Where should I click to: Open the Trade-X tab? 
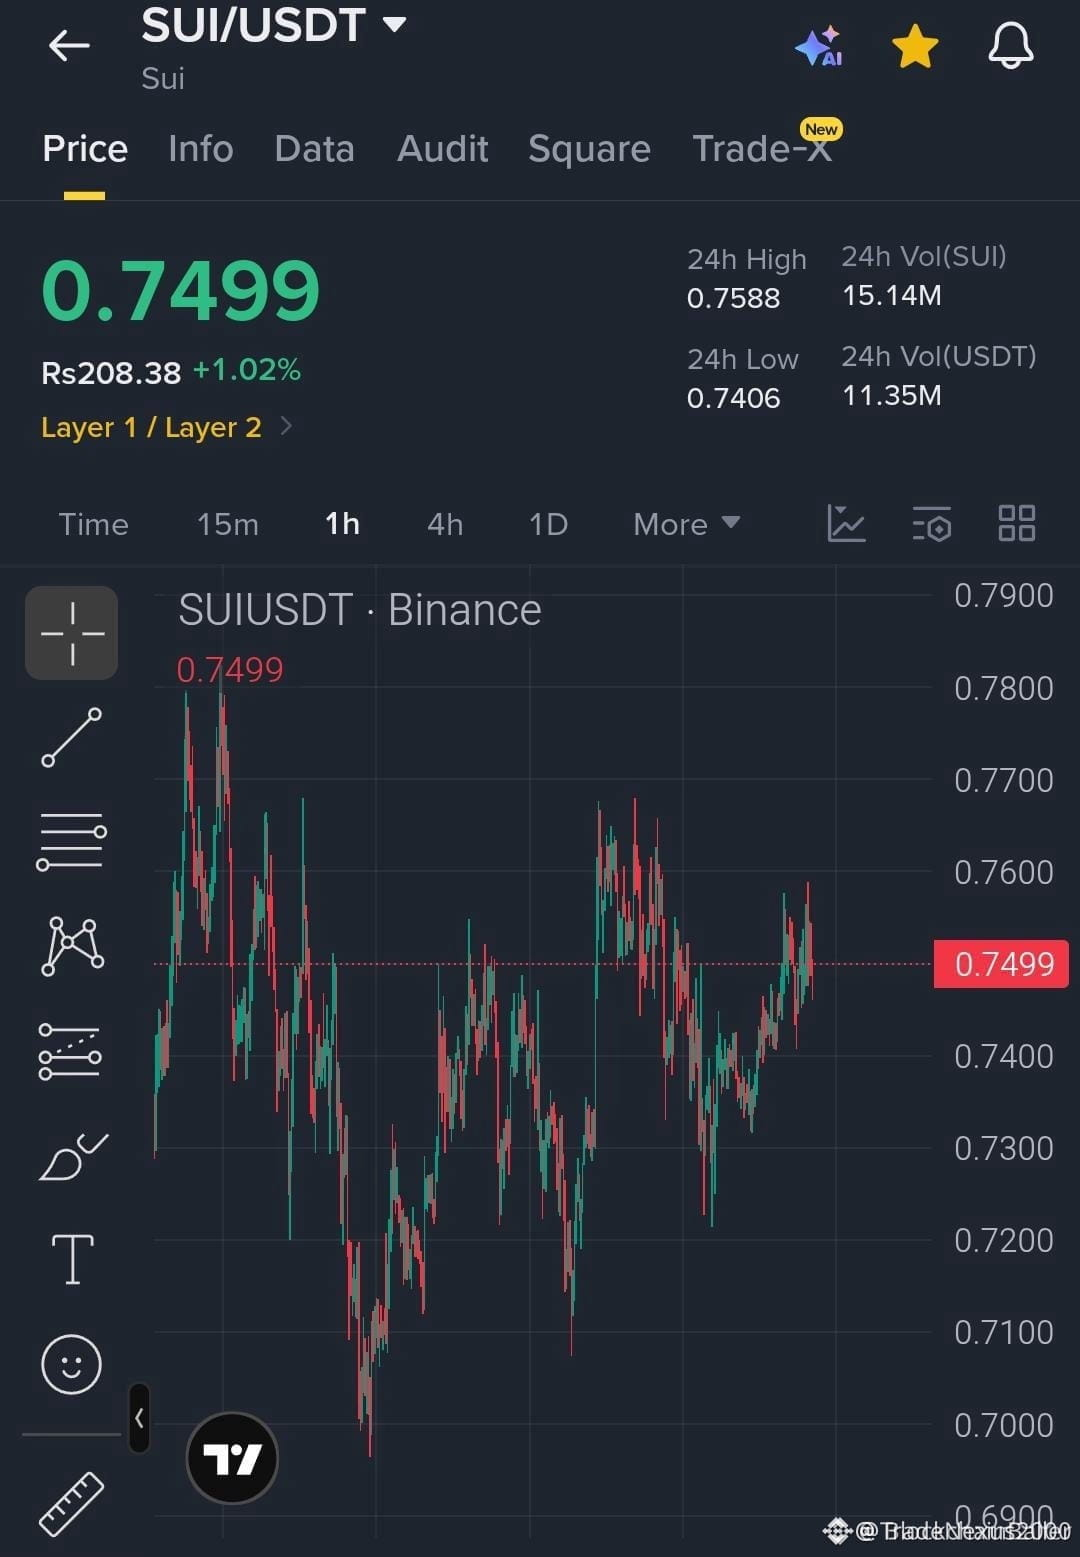pyautogui.click(x=762, y=149)
